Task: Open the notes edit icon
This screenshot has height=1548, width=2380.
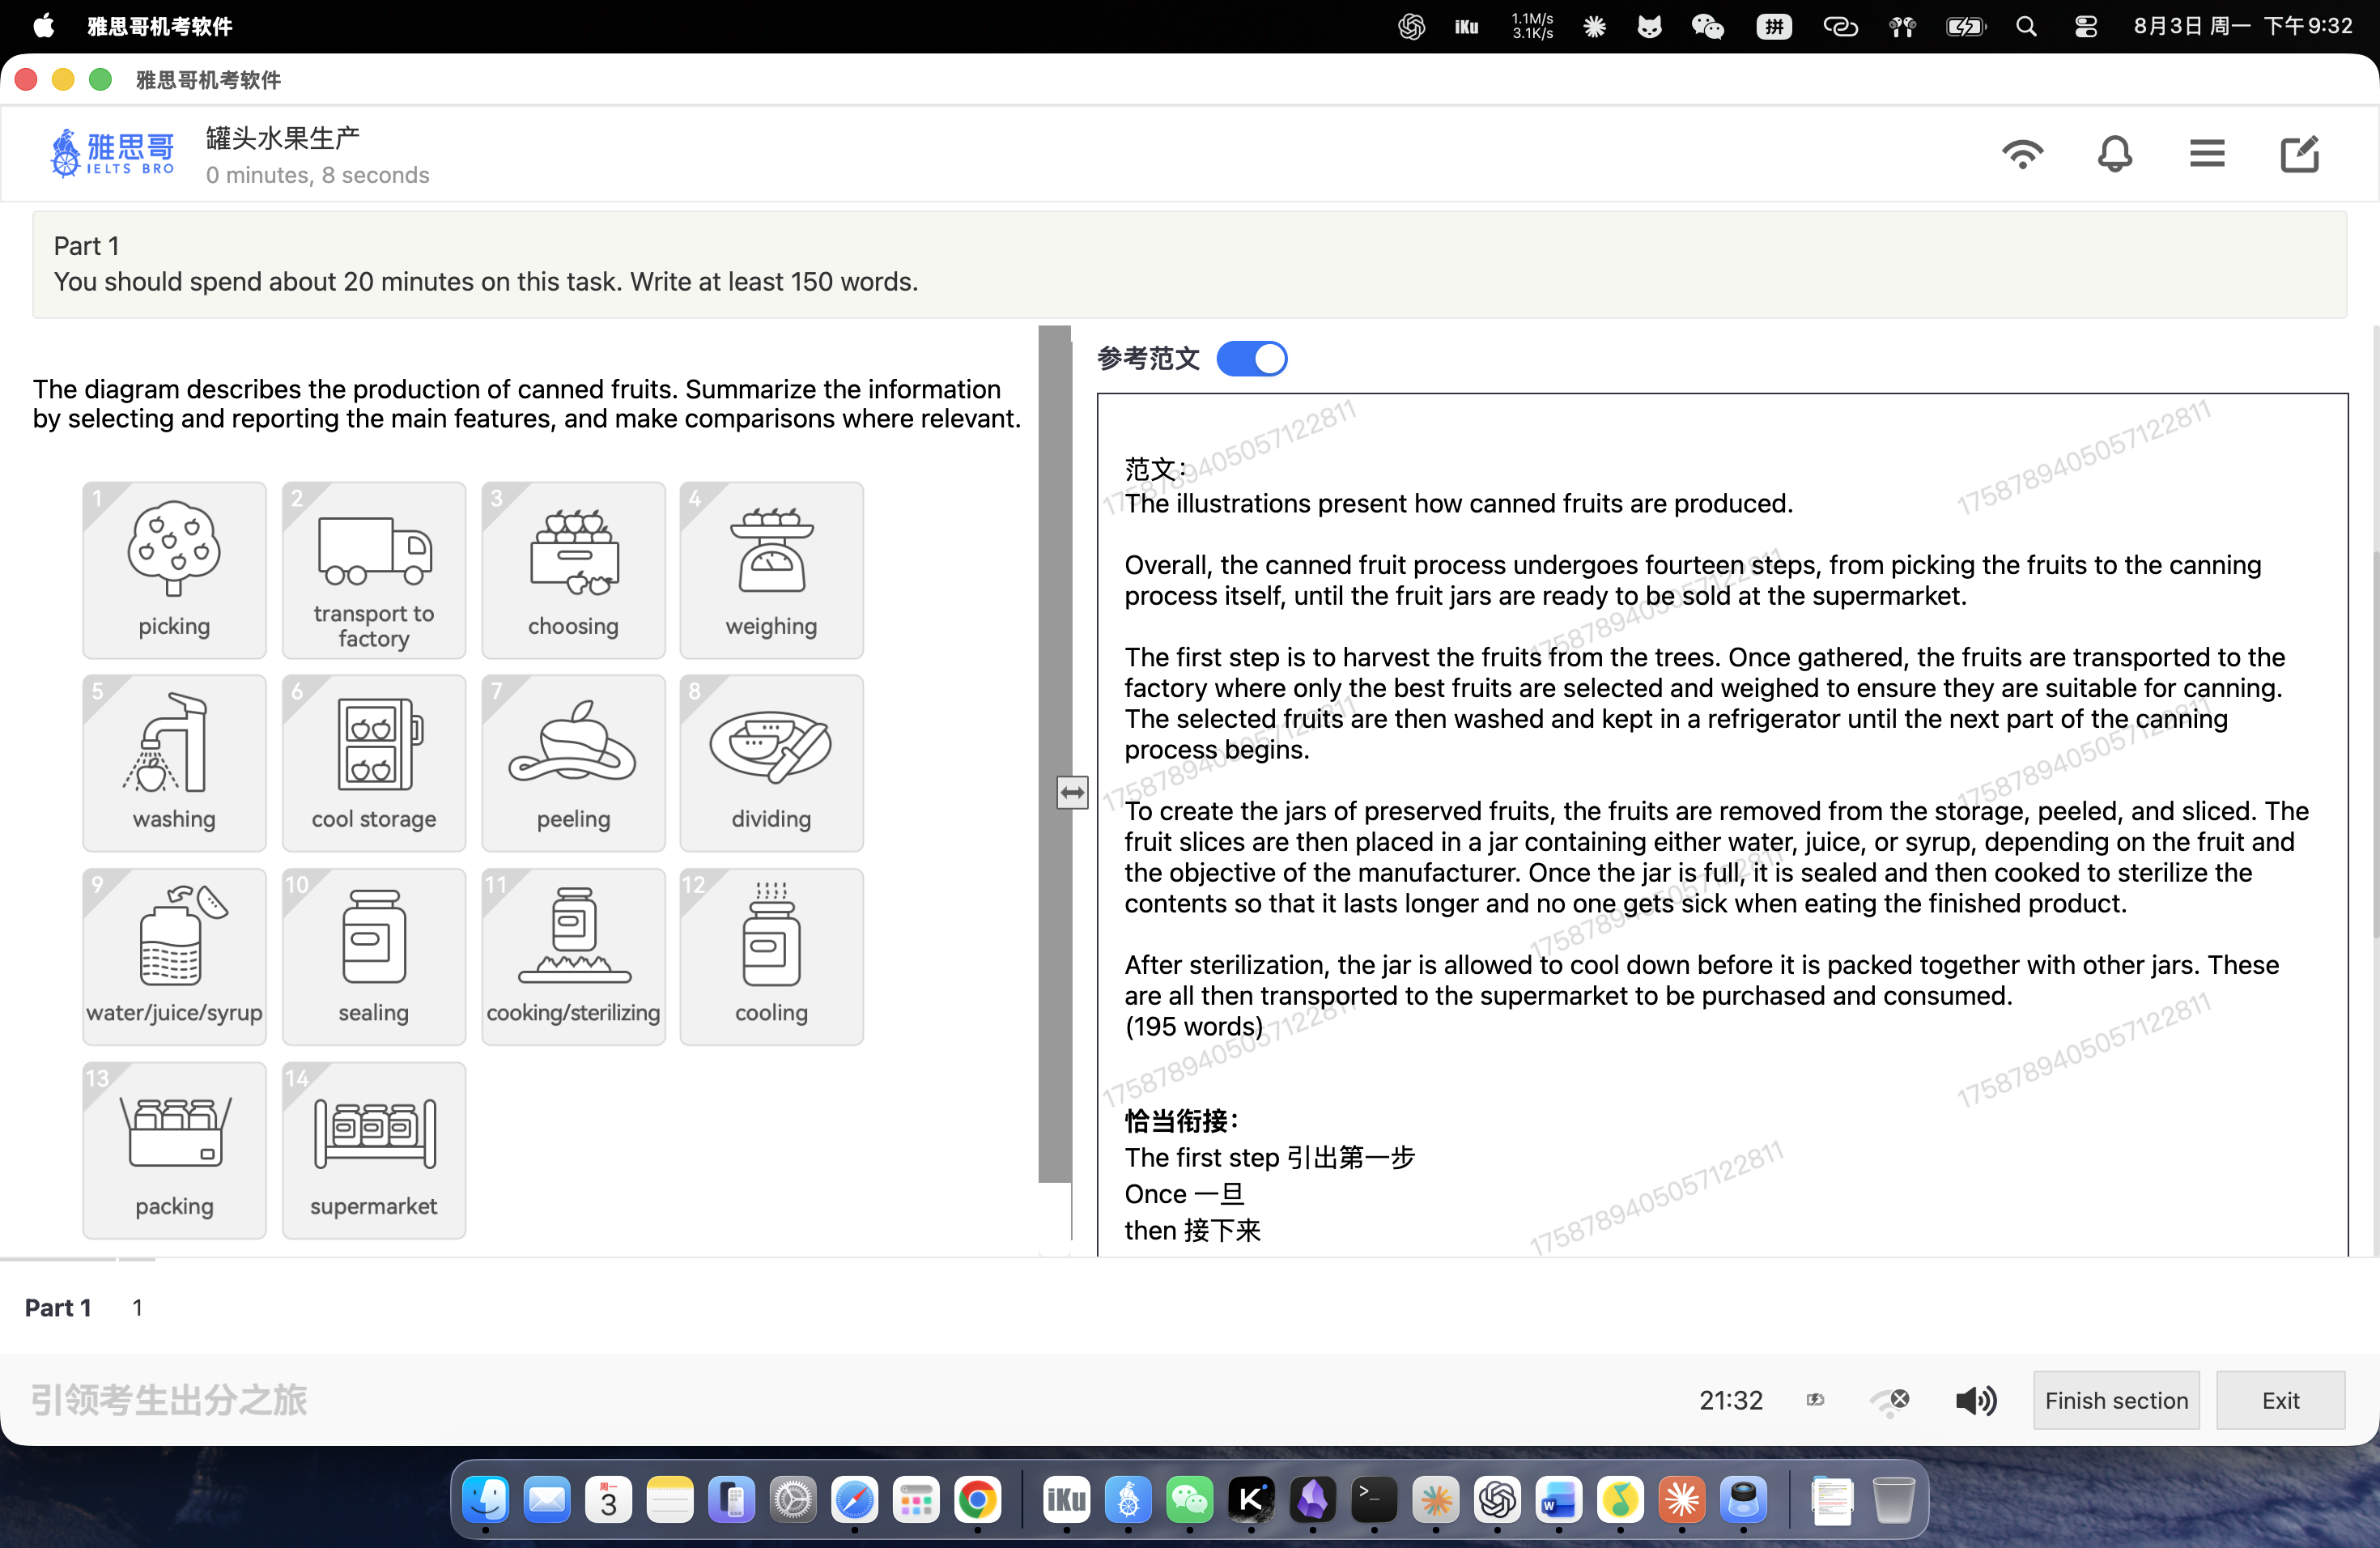Action: pos(2299,154)
